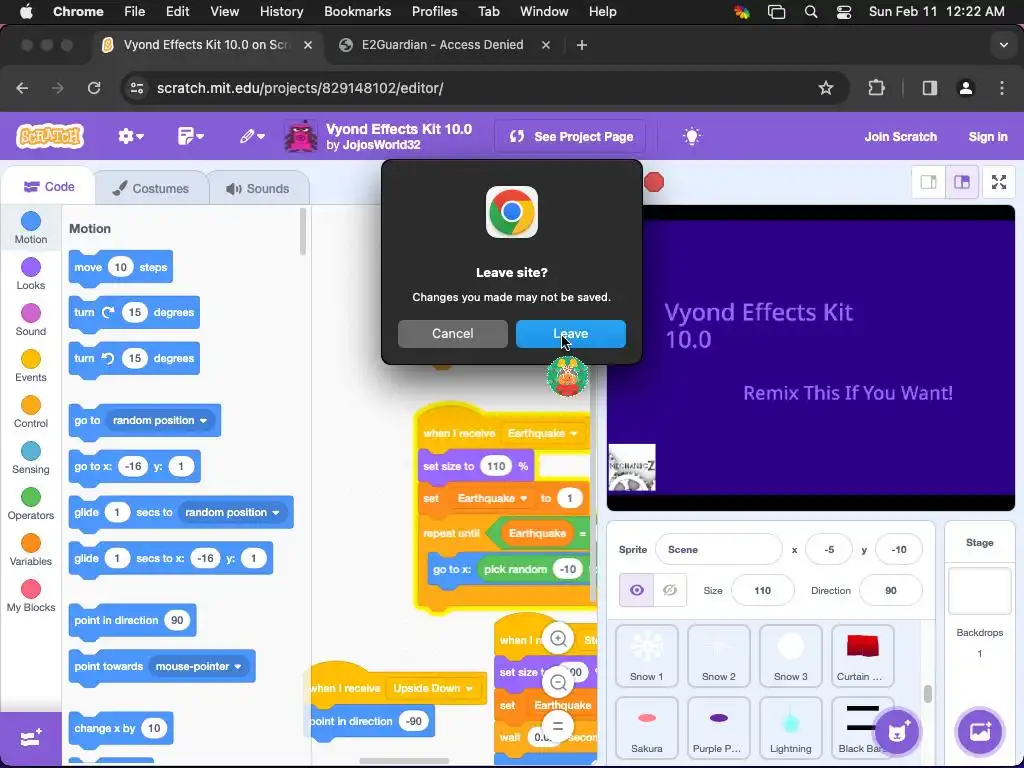
Task: Click the sprite Size field
Action: click(x=762, y=590)
